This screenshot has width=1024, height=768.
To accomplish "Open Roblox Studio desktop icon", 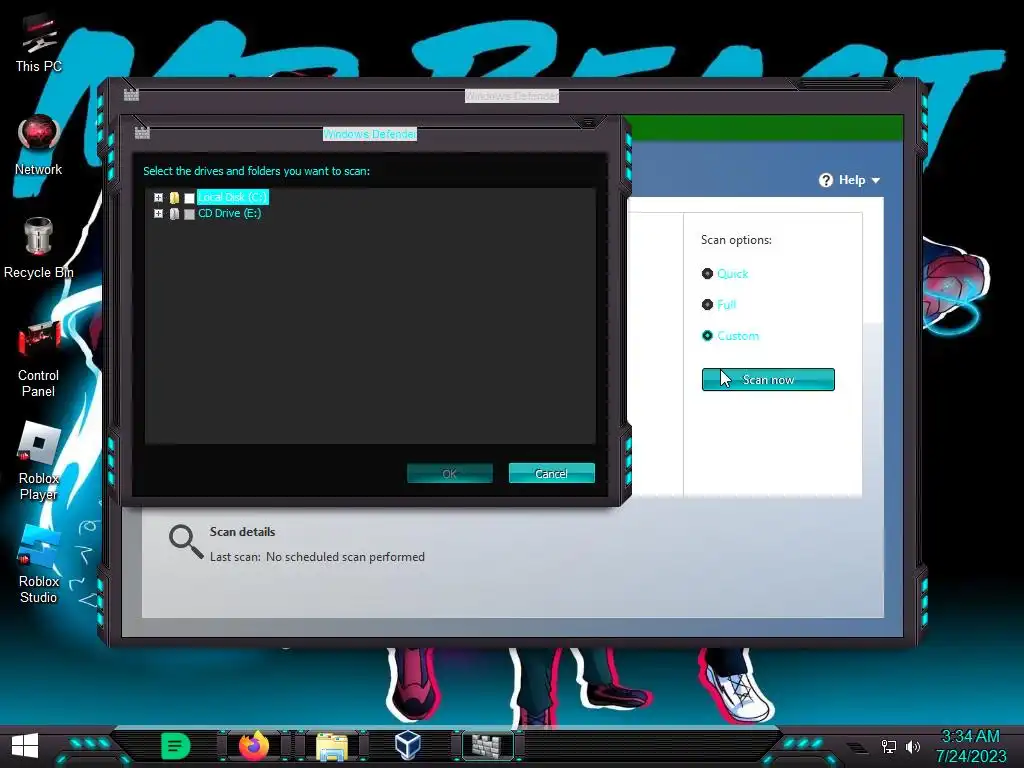I will point(39,564).
